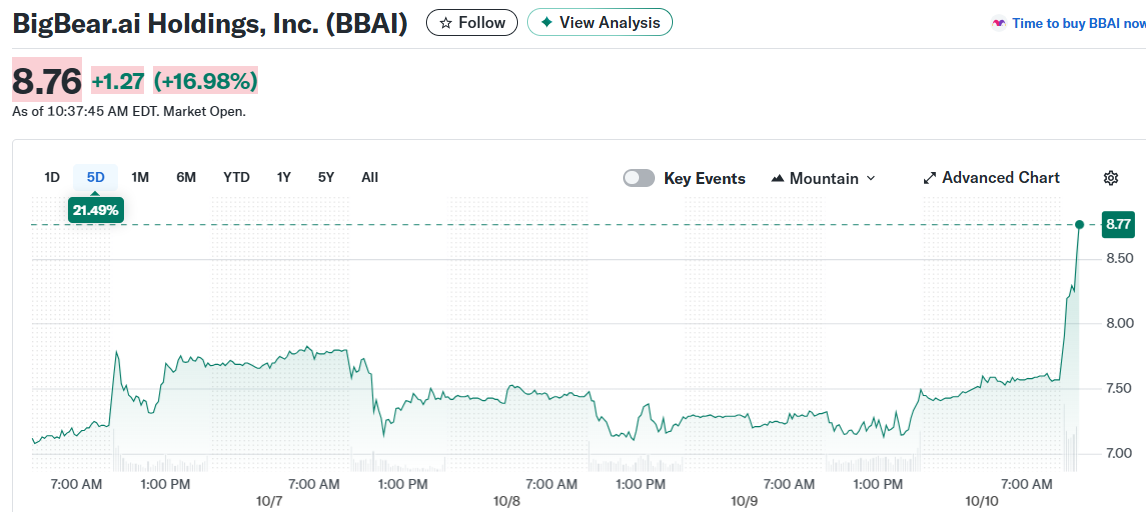The image size is (1146, 512).
Task: Switch to the 1M range
Action: tap(140, 177)
